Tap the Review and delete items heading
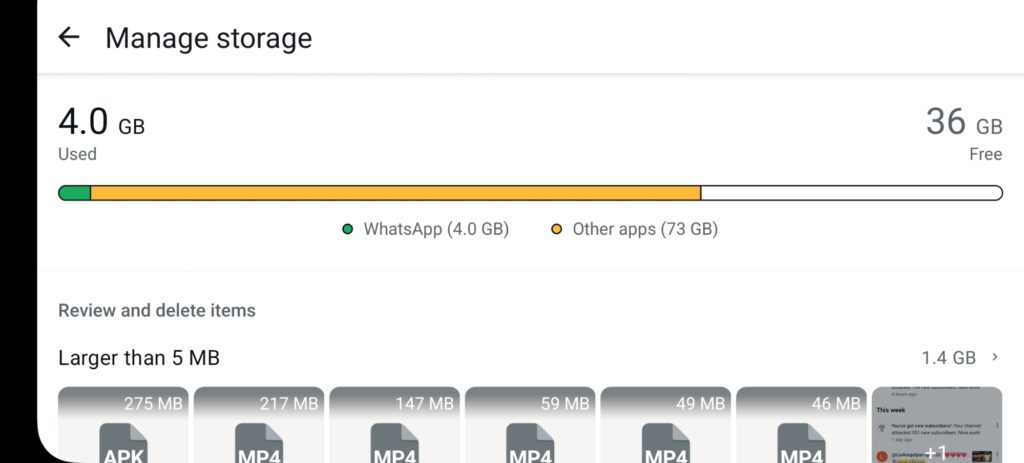This screenshot has height=463, width=1024. 157,310
